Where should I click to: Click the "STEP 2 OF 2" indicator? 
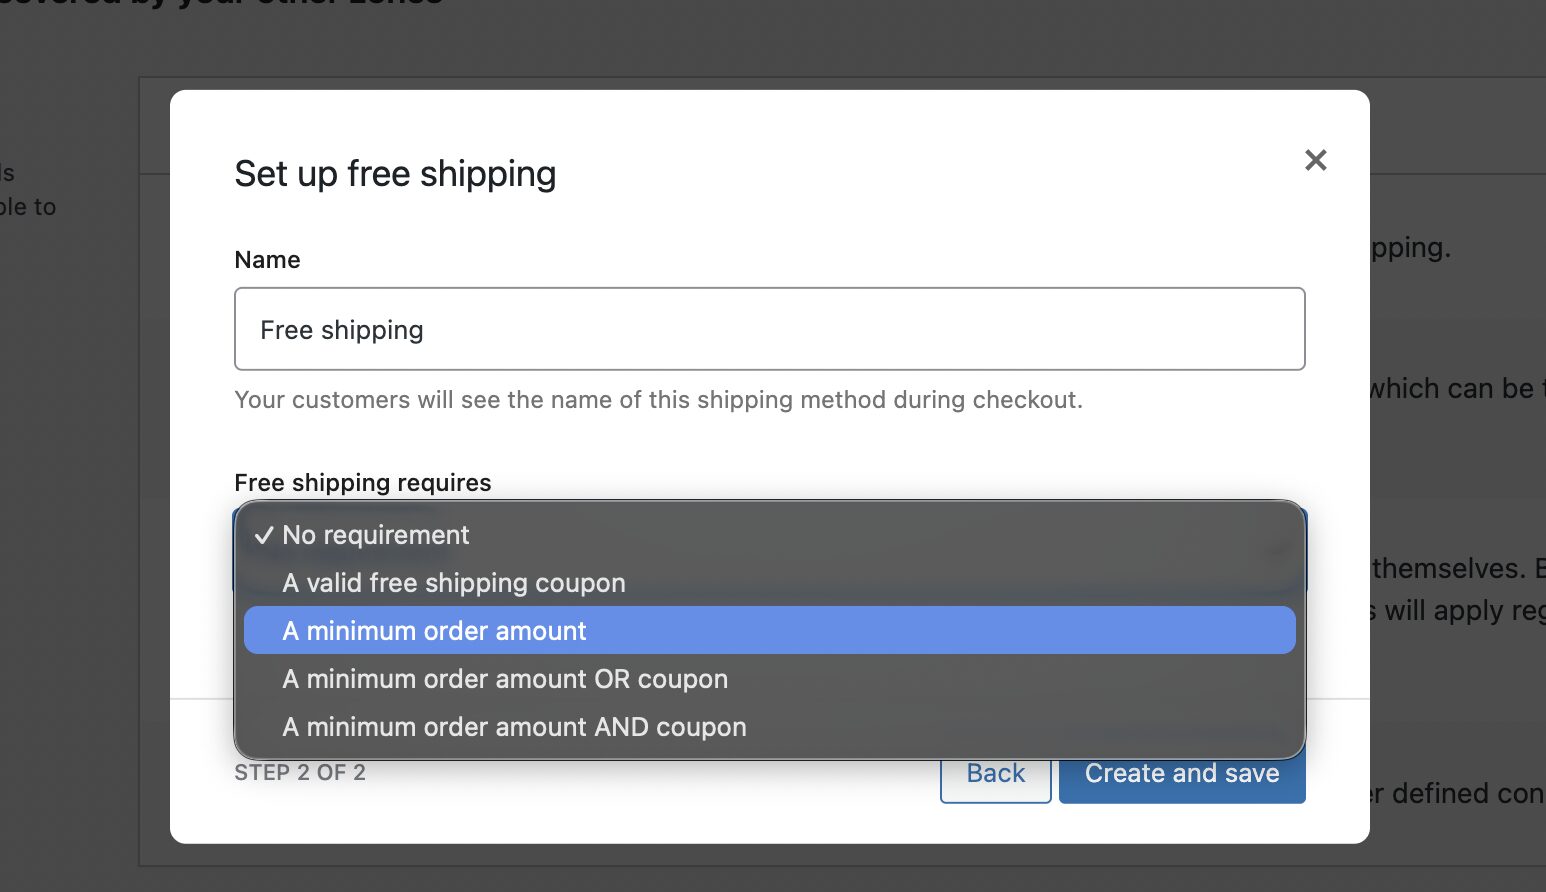(300, 772)
